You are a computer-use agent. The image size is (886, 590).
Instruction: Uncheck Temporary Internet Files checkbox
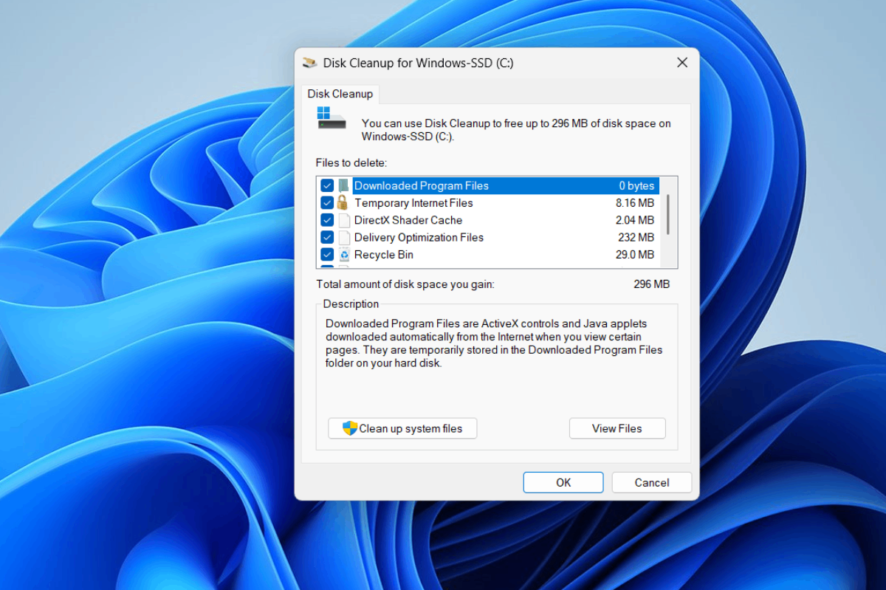point(327,202)
